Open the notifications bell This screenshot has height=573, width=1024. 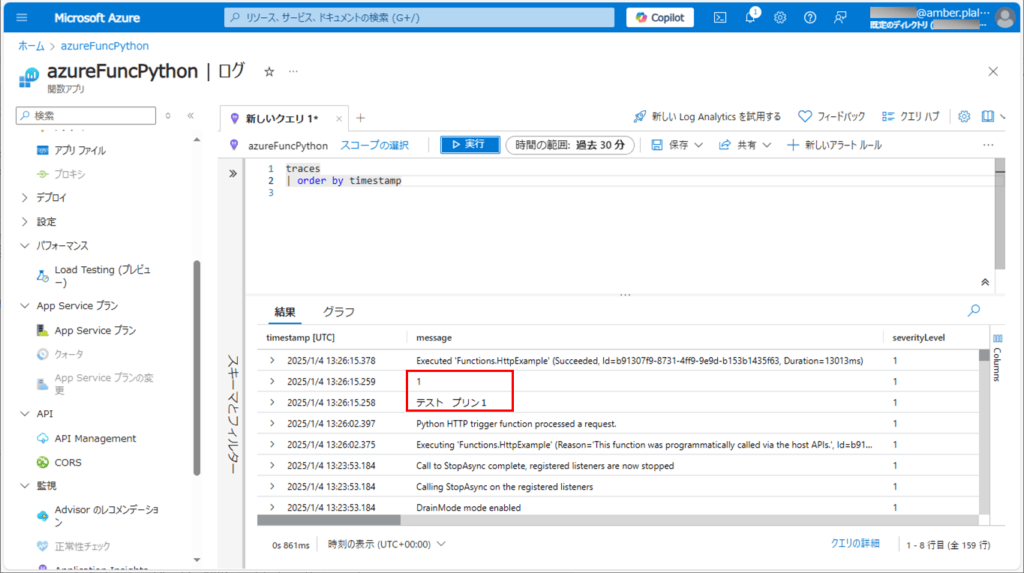(750, 18)
